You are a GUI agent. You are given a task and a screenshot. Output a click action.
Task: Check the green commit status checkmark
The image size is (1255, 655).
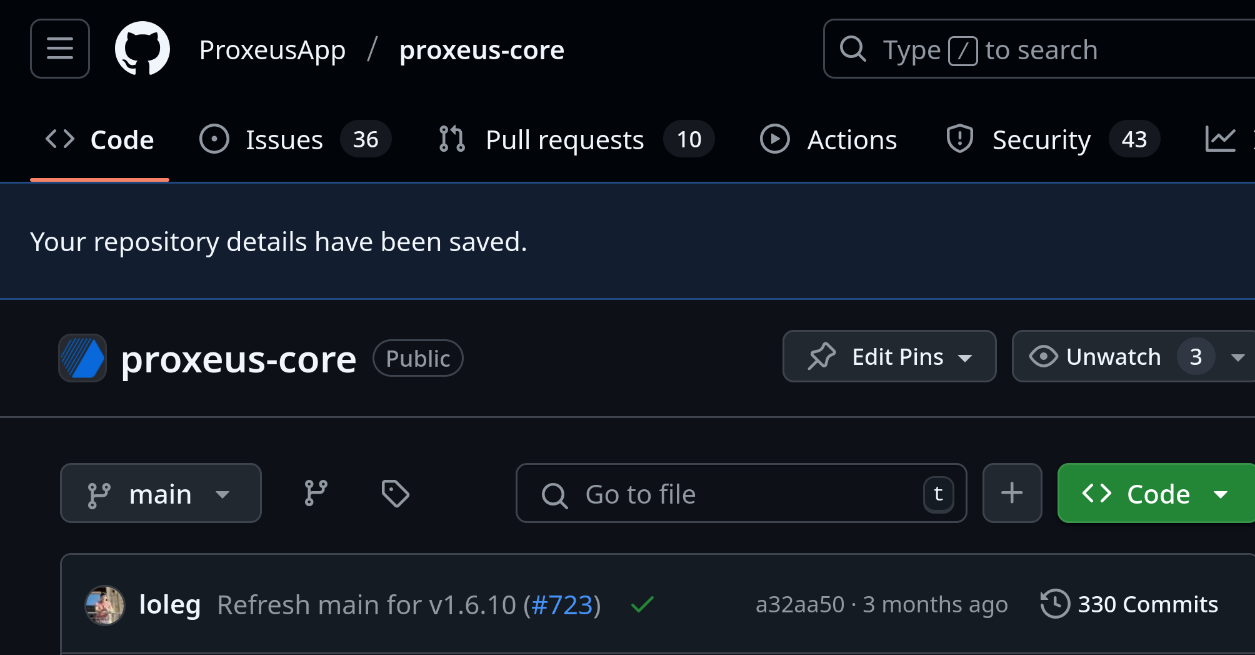tap(642, 604)
